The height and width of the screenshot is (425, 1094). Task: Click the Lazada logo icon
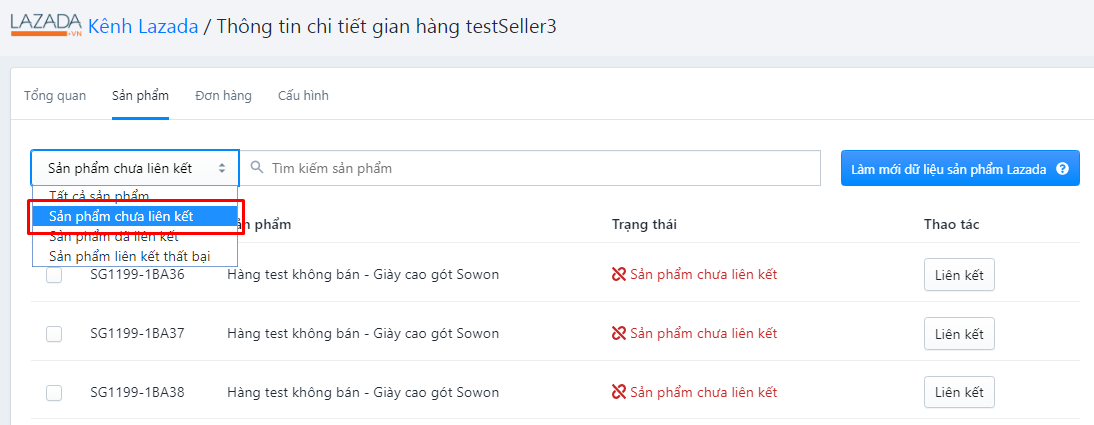[x=47, y=26]
